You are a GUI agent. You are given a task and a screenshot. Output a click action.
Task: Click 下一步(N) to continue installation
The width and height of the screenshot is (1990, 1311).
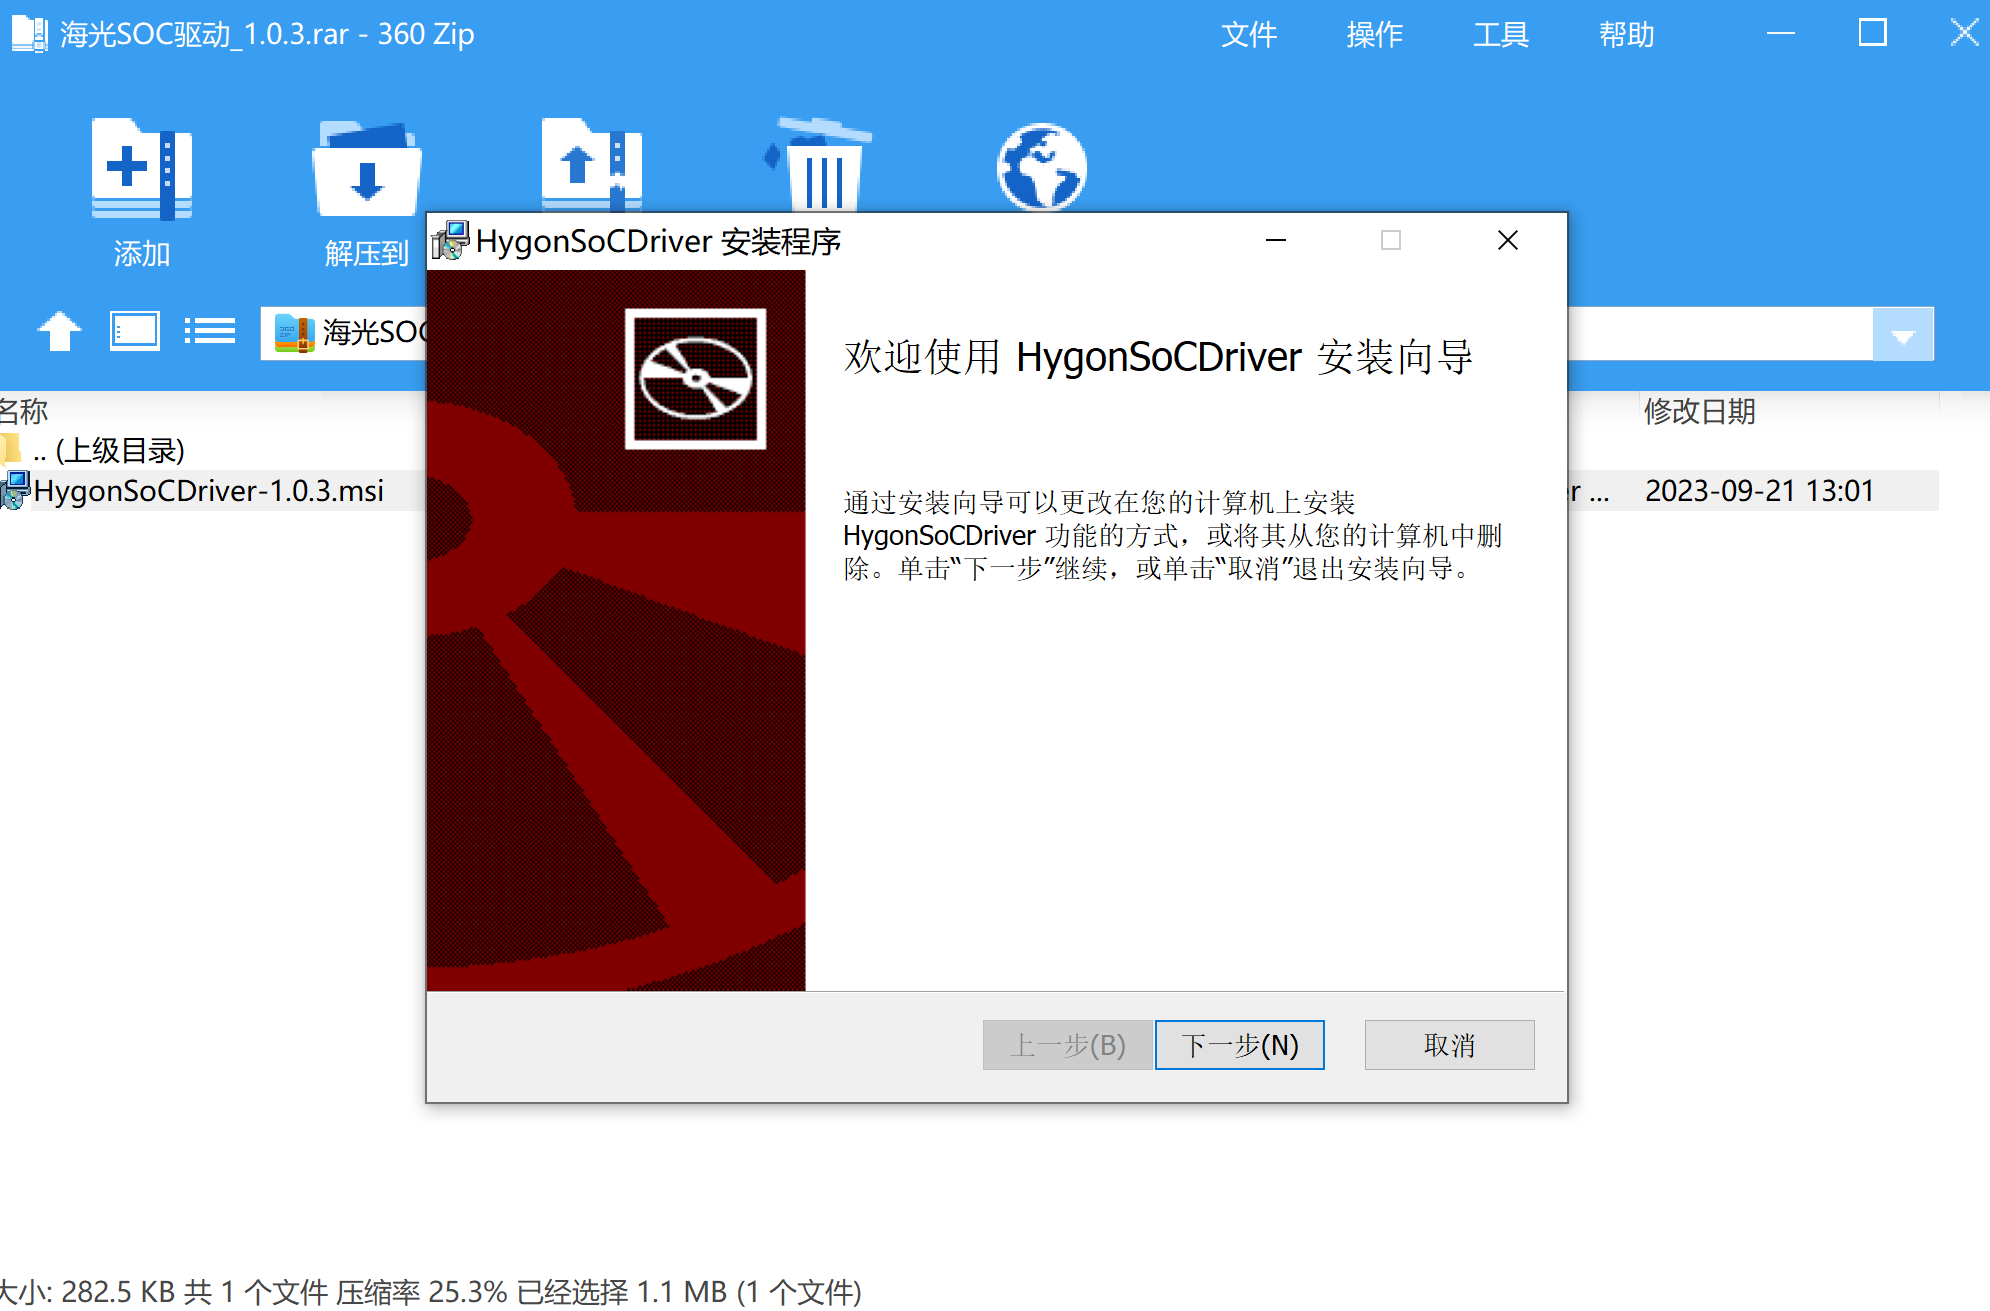click(1240, 1045)
